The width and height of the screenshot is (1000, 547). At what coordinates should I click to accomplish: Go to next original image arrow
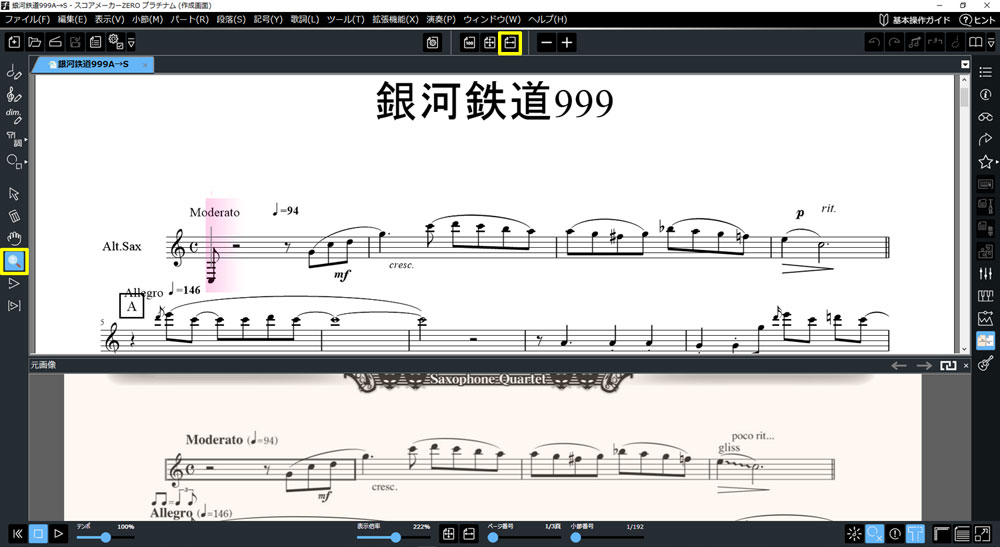(924, 365)
